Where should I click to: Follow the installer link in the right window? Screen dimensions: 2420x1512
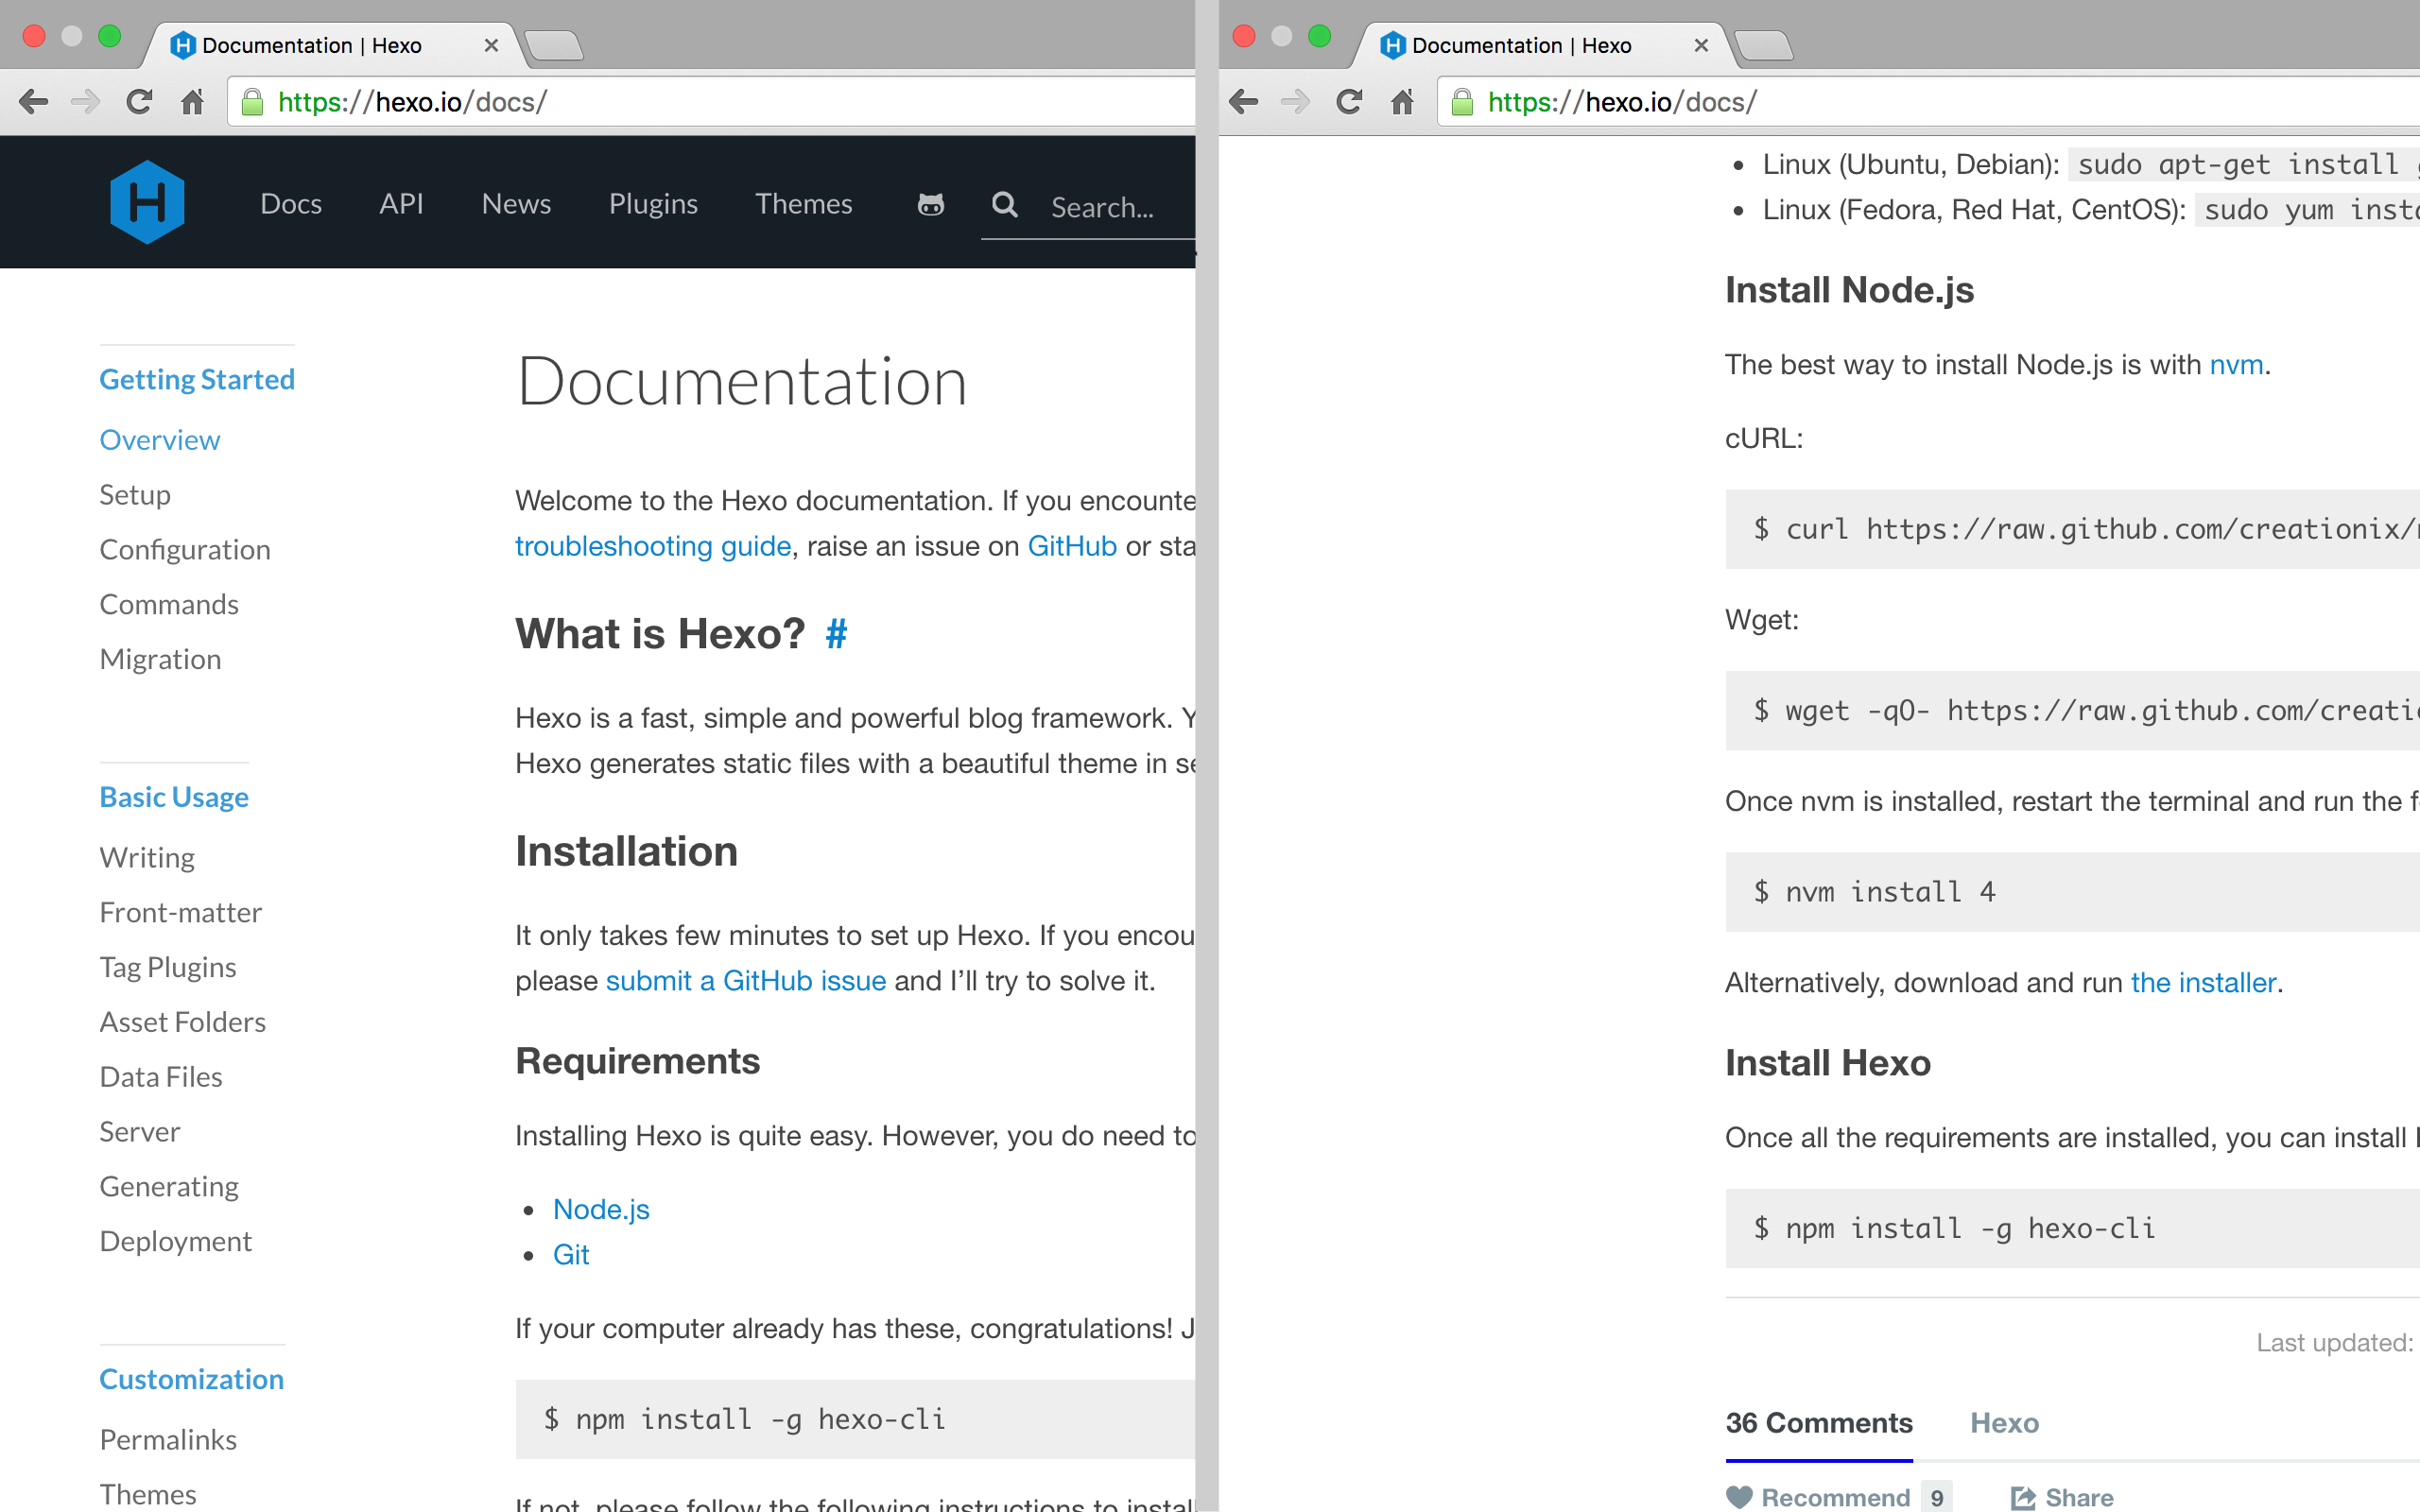[x=2203, y=983]
